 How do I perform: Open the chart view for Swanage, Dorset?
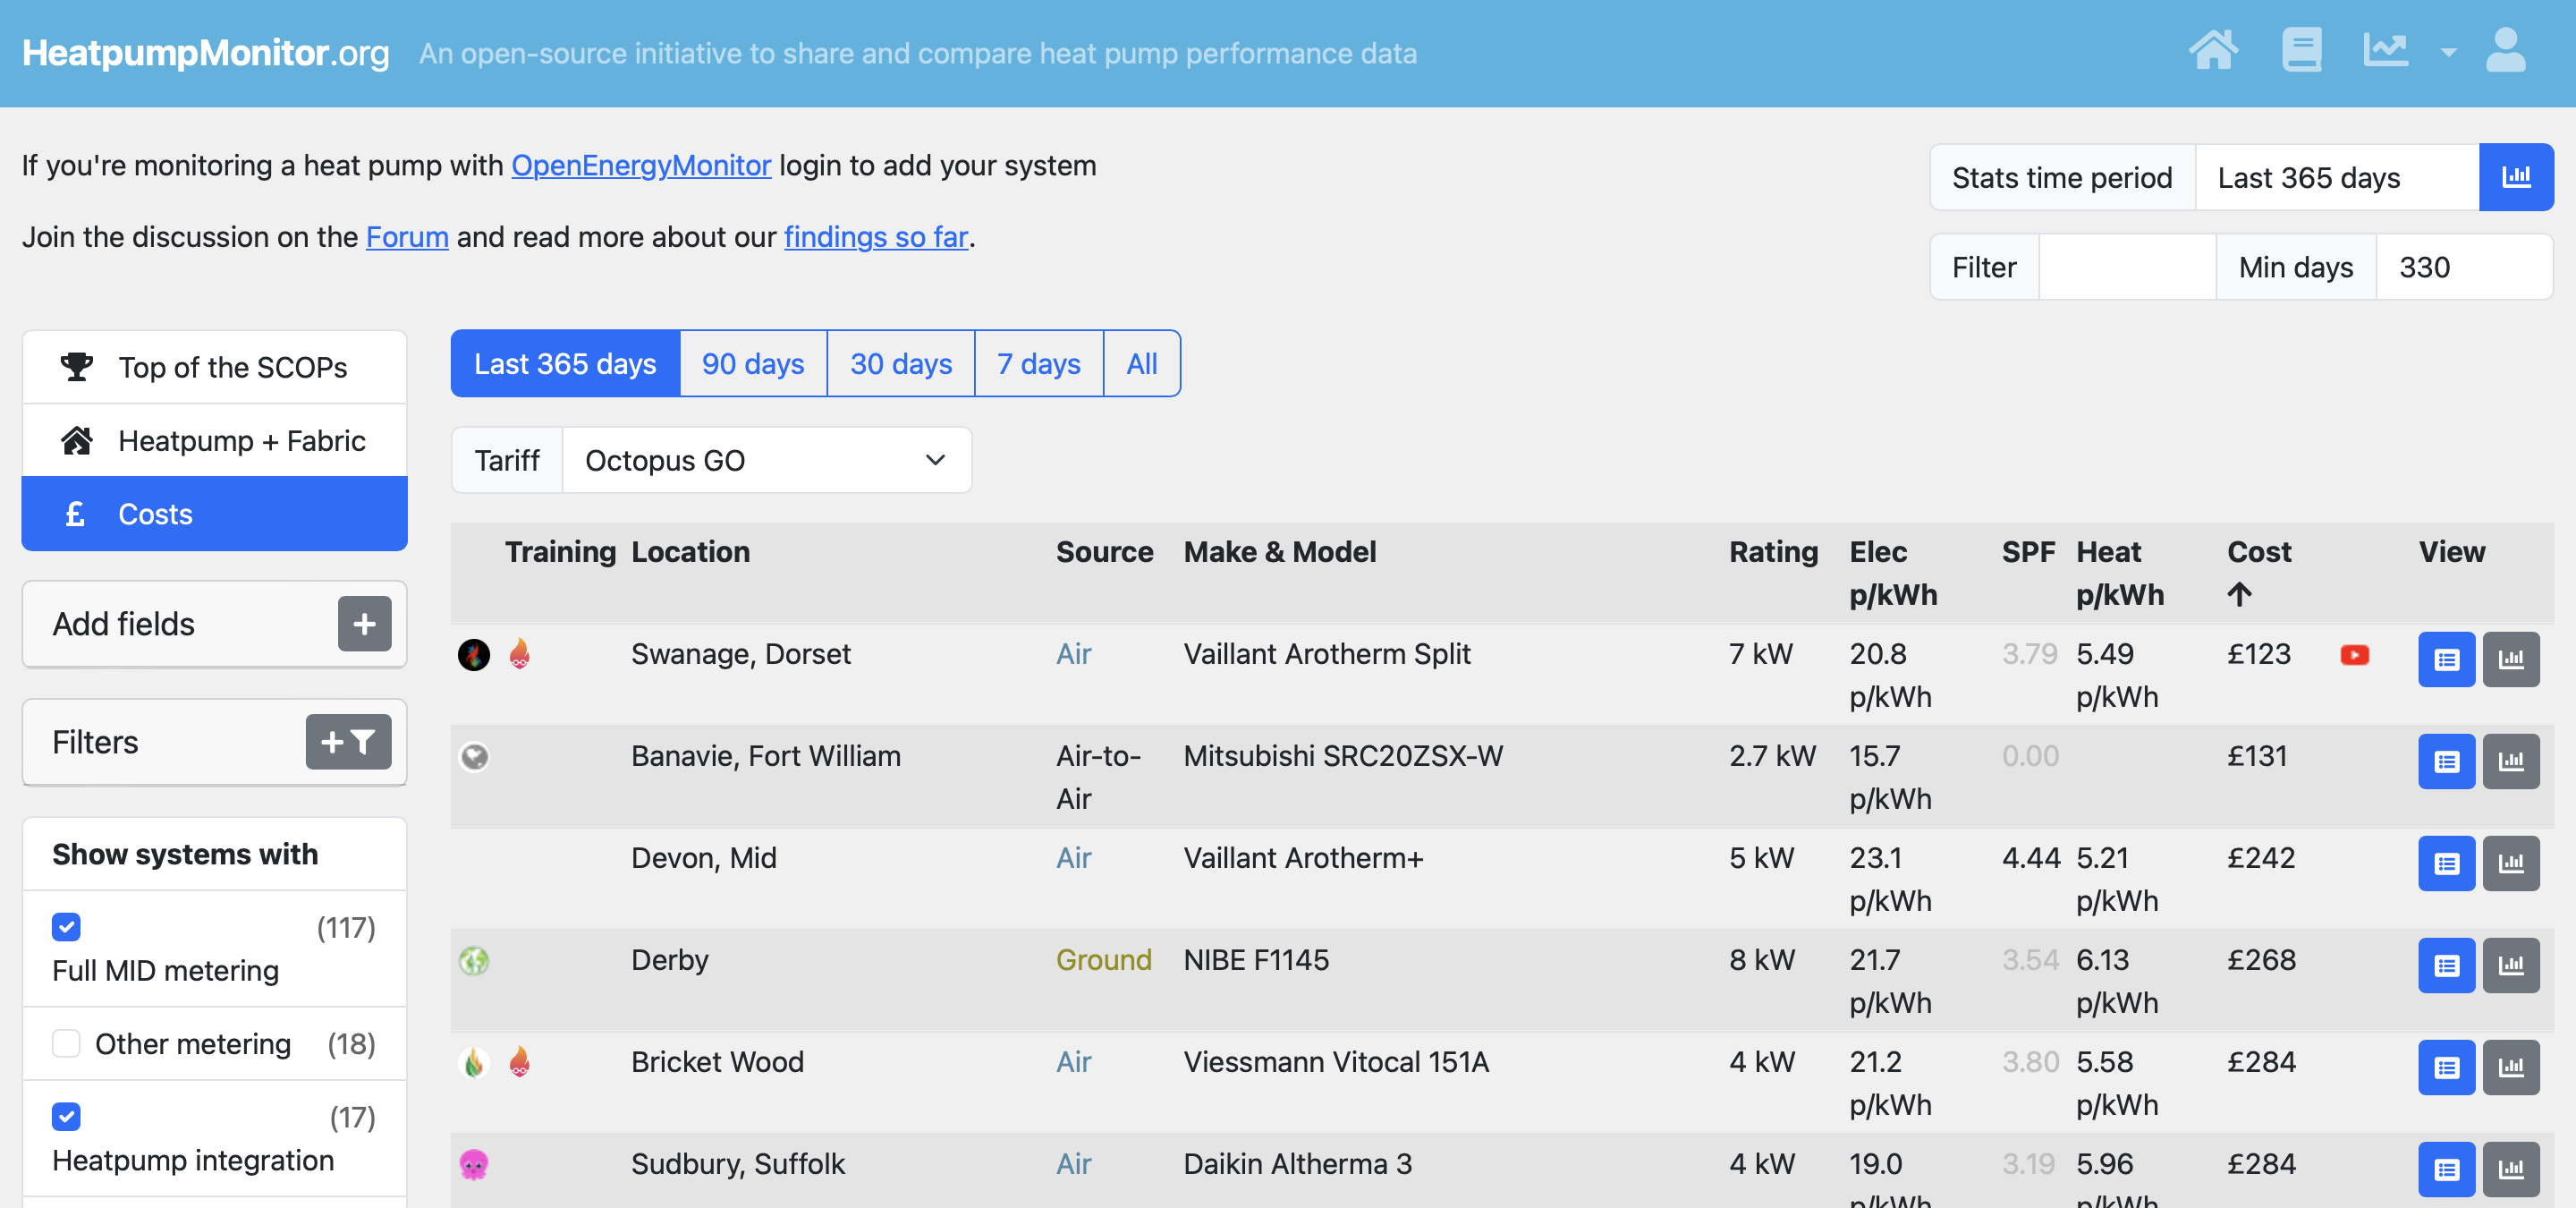pyautogui.click(x=2511, y=660)
